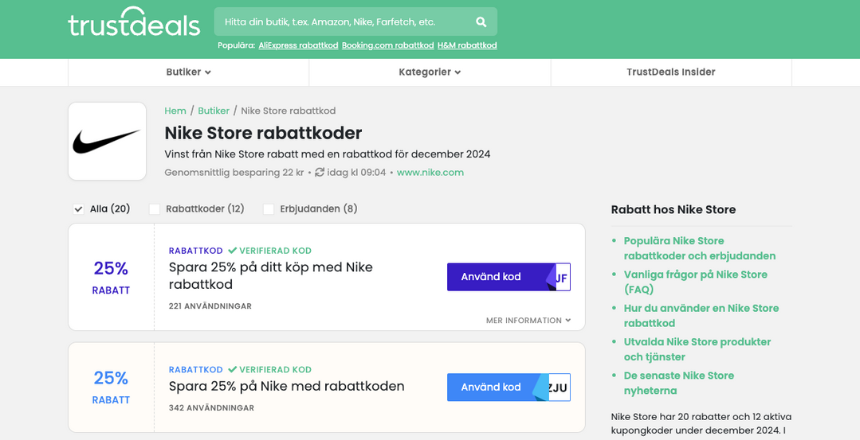Image resolution: width=860 pixels, height=440 pixels.
Task: Click Använd kod for the 221 användningar deal
Action: click(508, 277)
